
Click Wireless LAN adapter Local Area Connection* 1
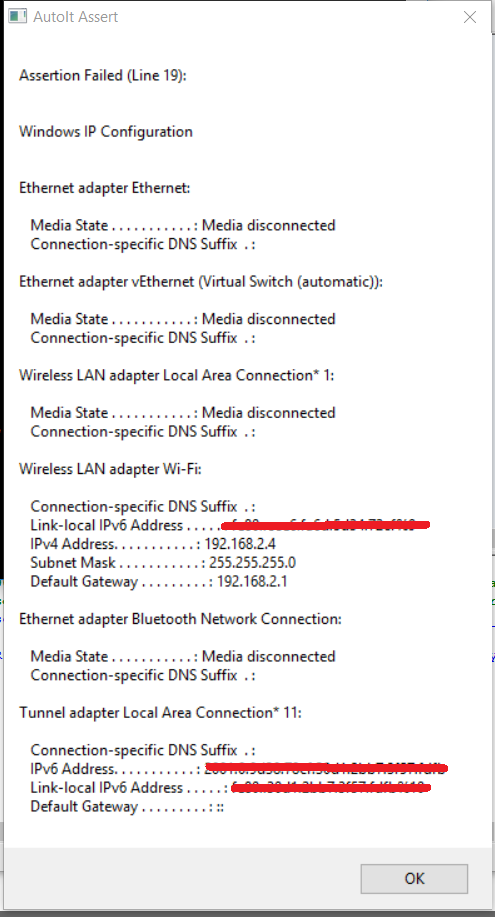click(x=177, y=375)
